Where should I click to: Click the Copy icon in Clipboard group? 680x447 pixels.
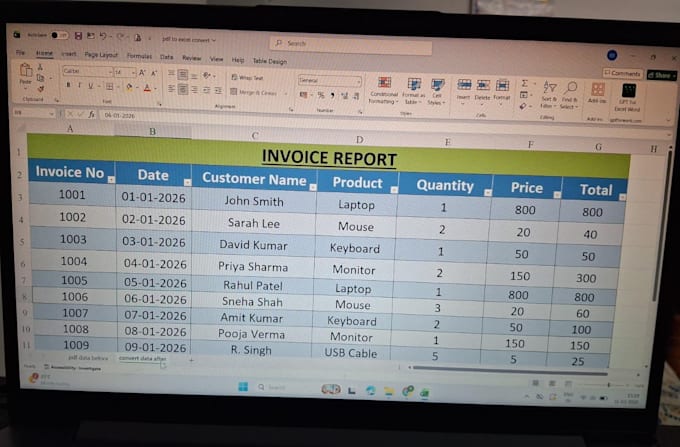[x=41, y=78]
